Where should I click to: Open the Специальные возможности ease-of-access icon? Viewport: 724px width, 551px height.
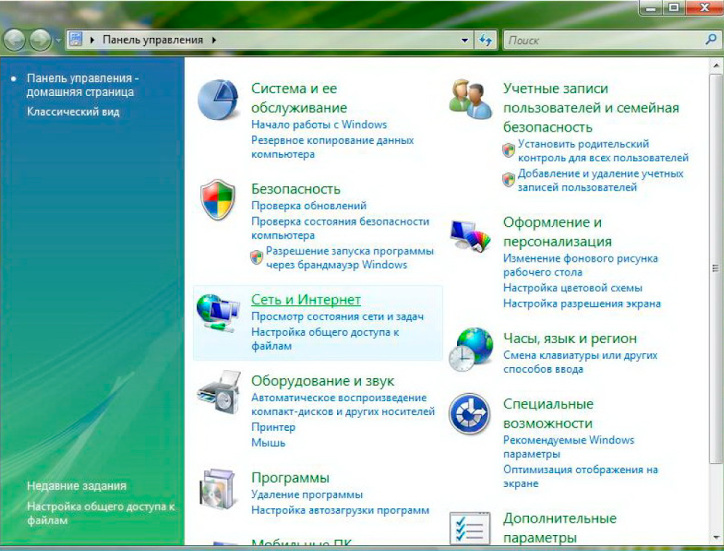469,413
